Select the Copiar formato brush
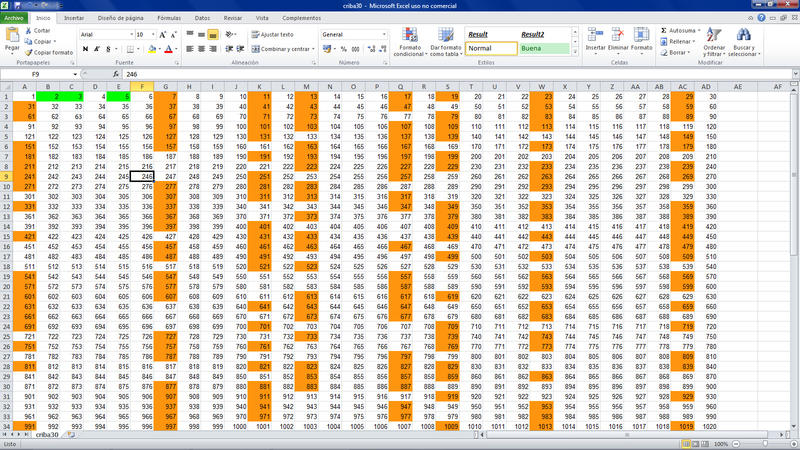Screen dimensions: 800x450 tap(28, 52)
